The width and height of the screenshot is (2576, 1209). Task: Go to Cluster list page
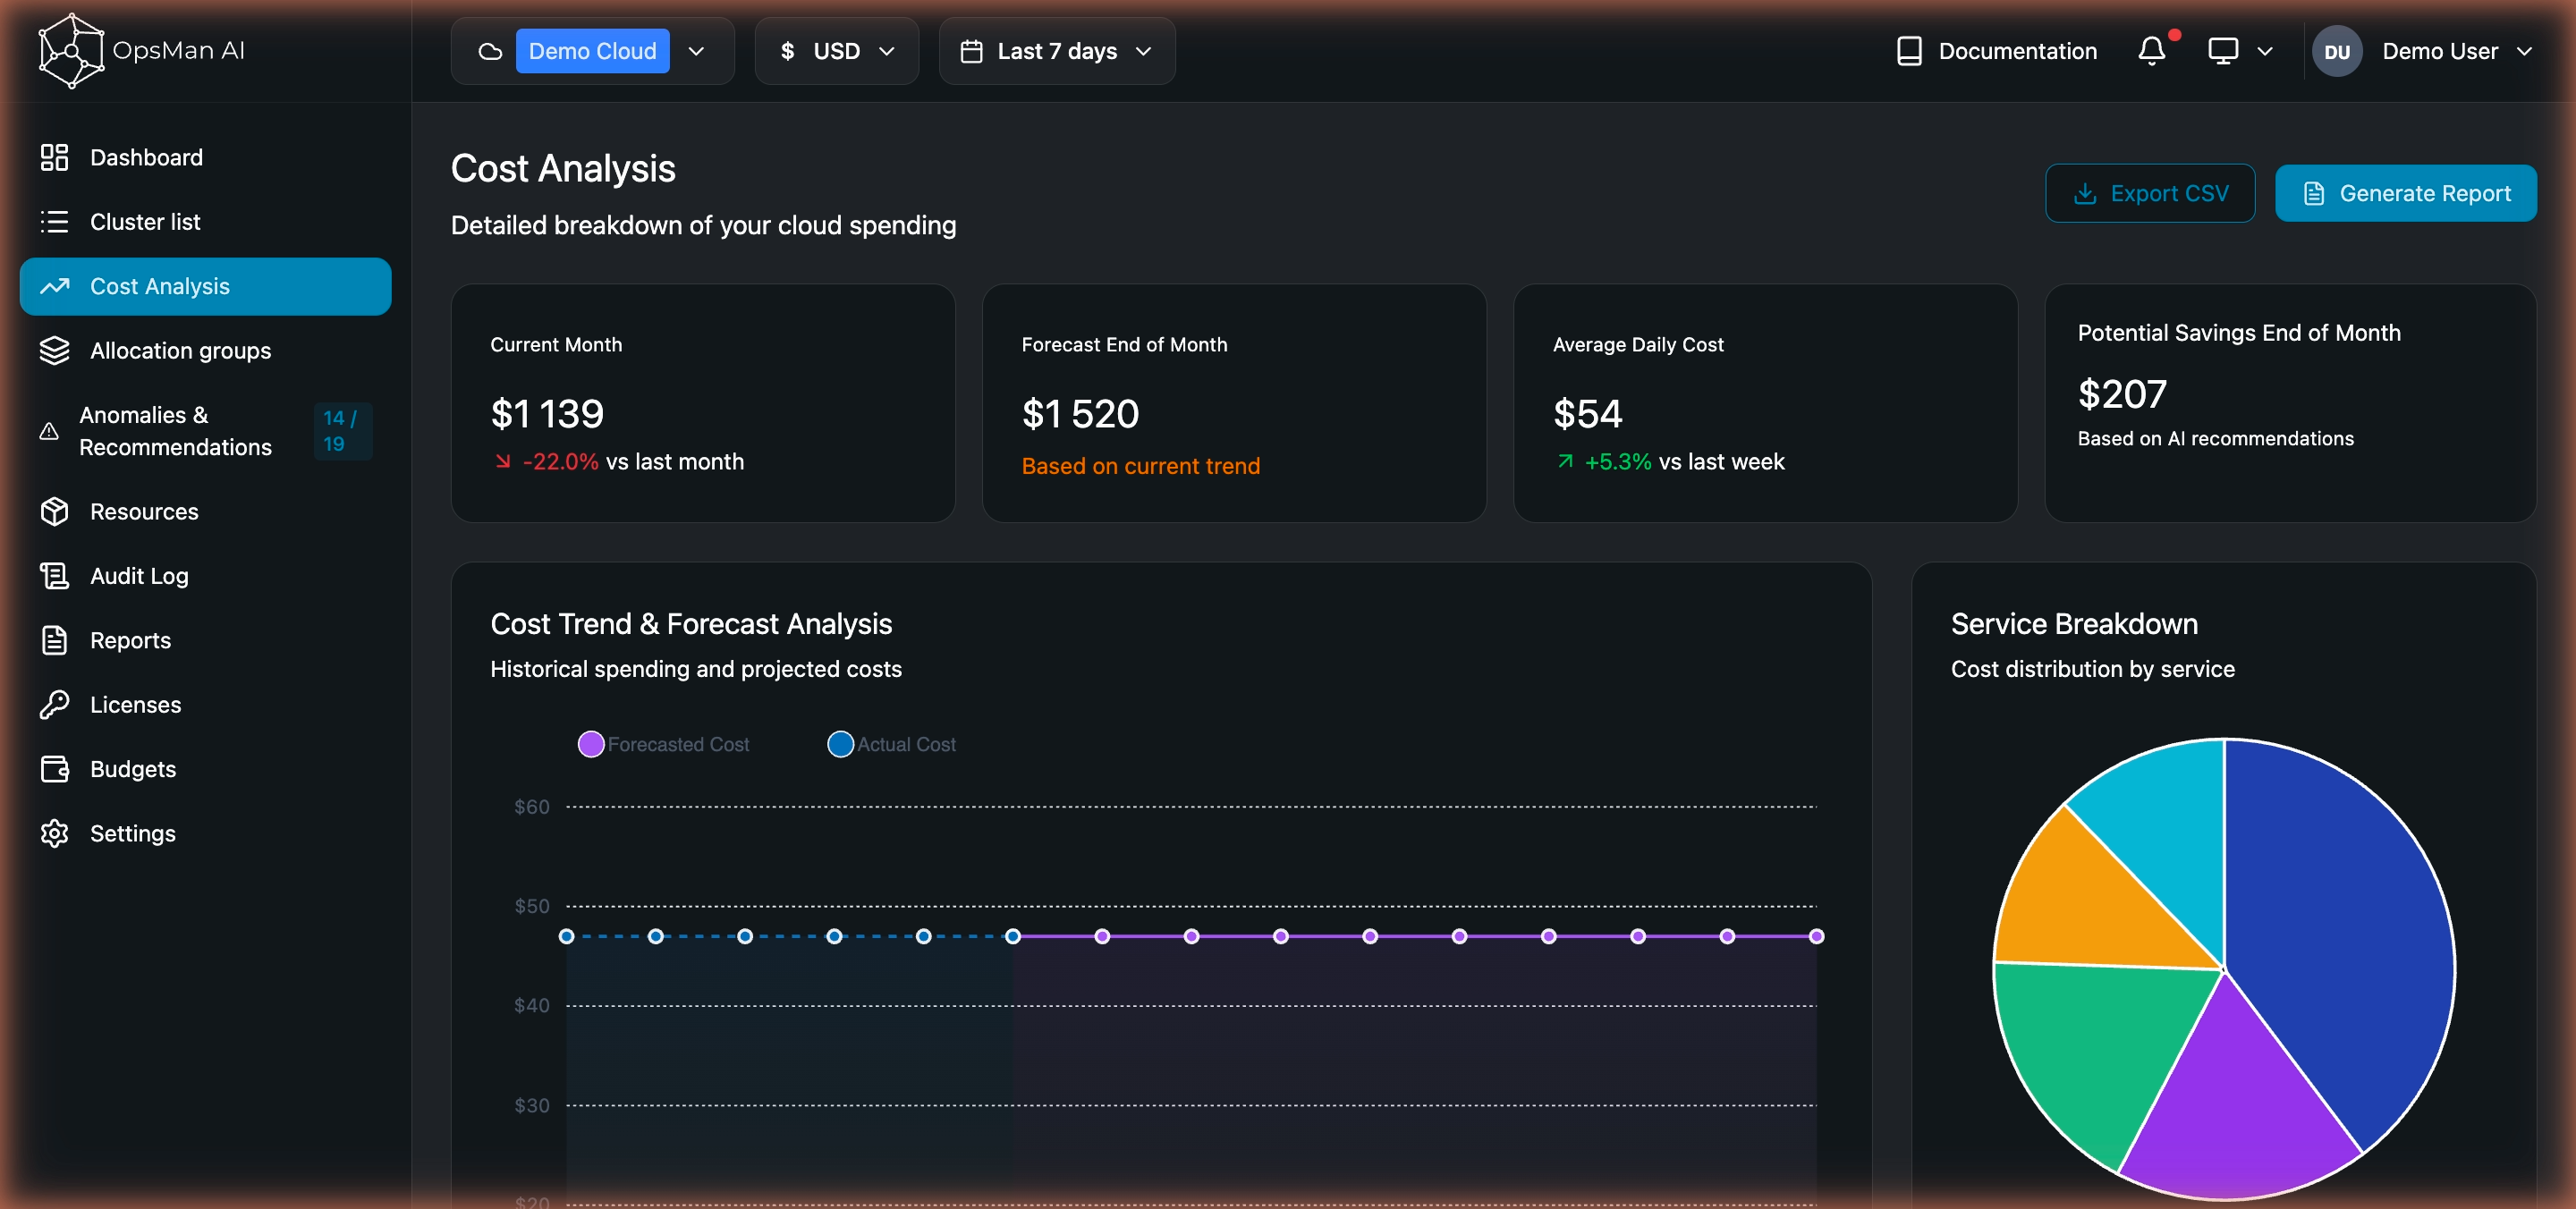(205, 222)
